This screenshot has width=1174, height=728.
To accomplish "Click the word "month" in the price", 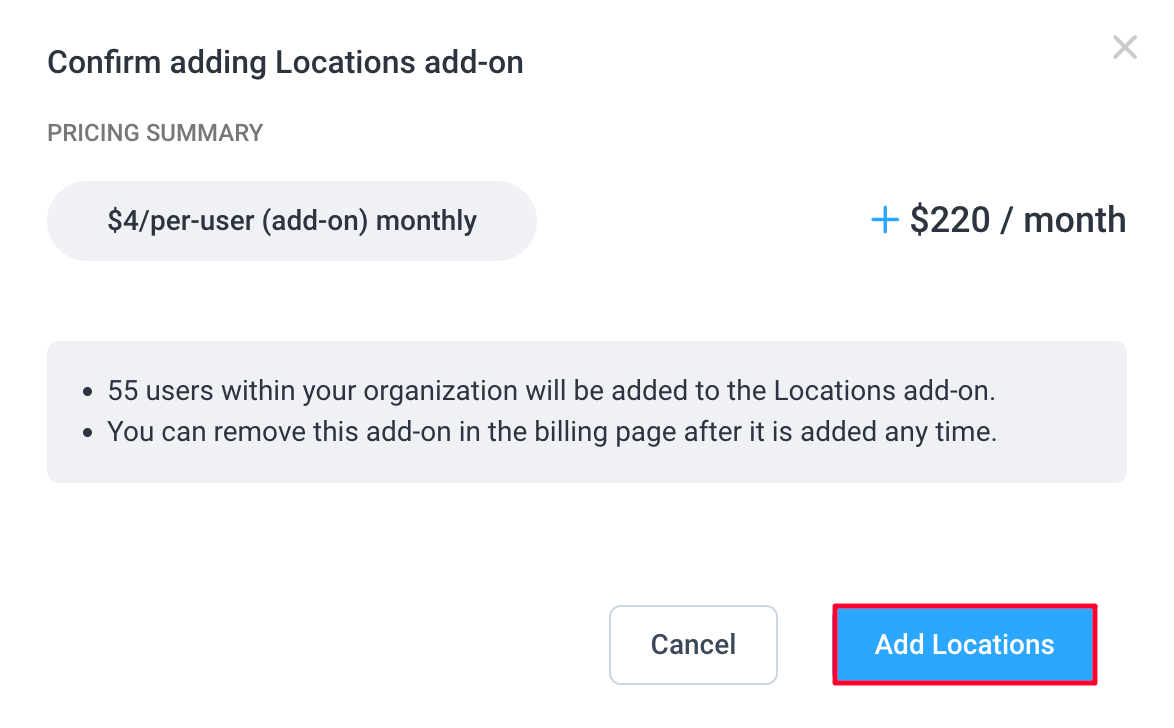I will click(1075, 221).
